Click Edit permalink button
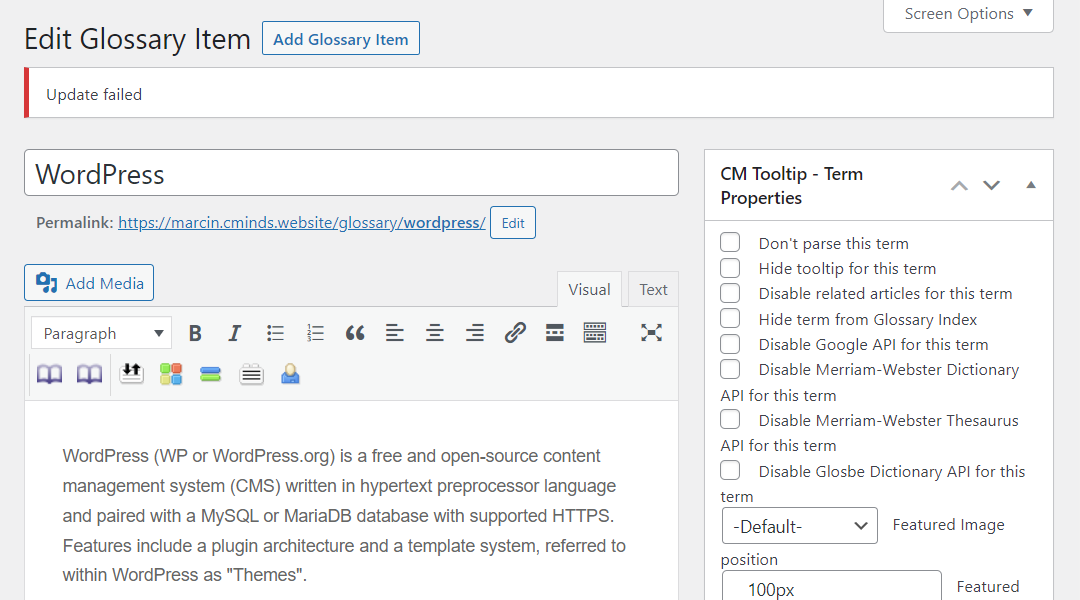This screenshot has width=1080, height=600. 512,223
